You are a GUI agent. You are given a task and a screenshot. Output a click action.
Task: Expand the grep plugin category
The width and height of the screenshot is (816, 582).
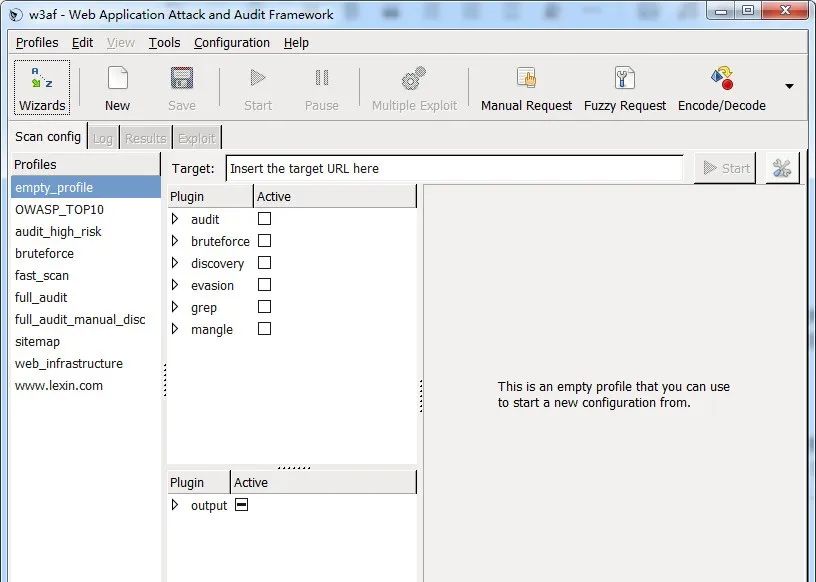(176, 307)
